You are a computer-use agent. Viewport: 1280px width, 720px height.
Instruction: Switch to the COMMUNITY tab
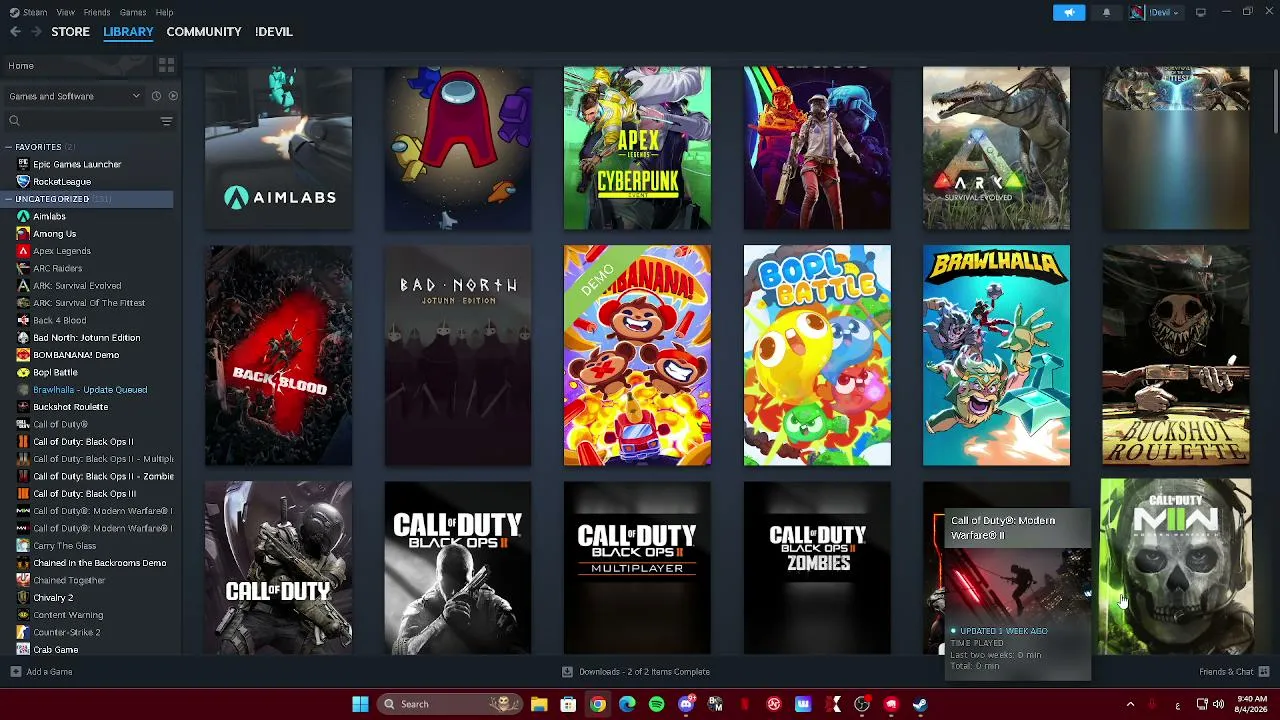204,32
